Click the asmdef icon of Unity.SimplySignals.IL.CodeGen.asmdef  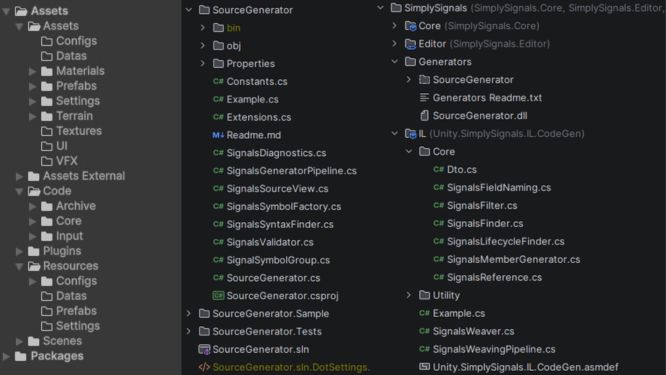tap(424, 367)
